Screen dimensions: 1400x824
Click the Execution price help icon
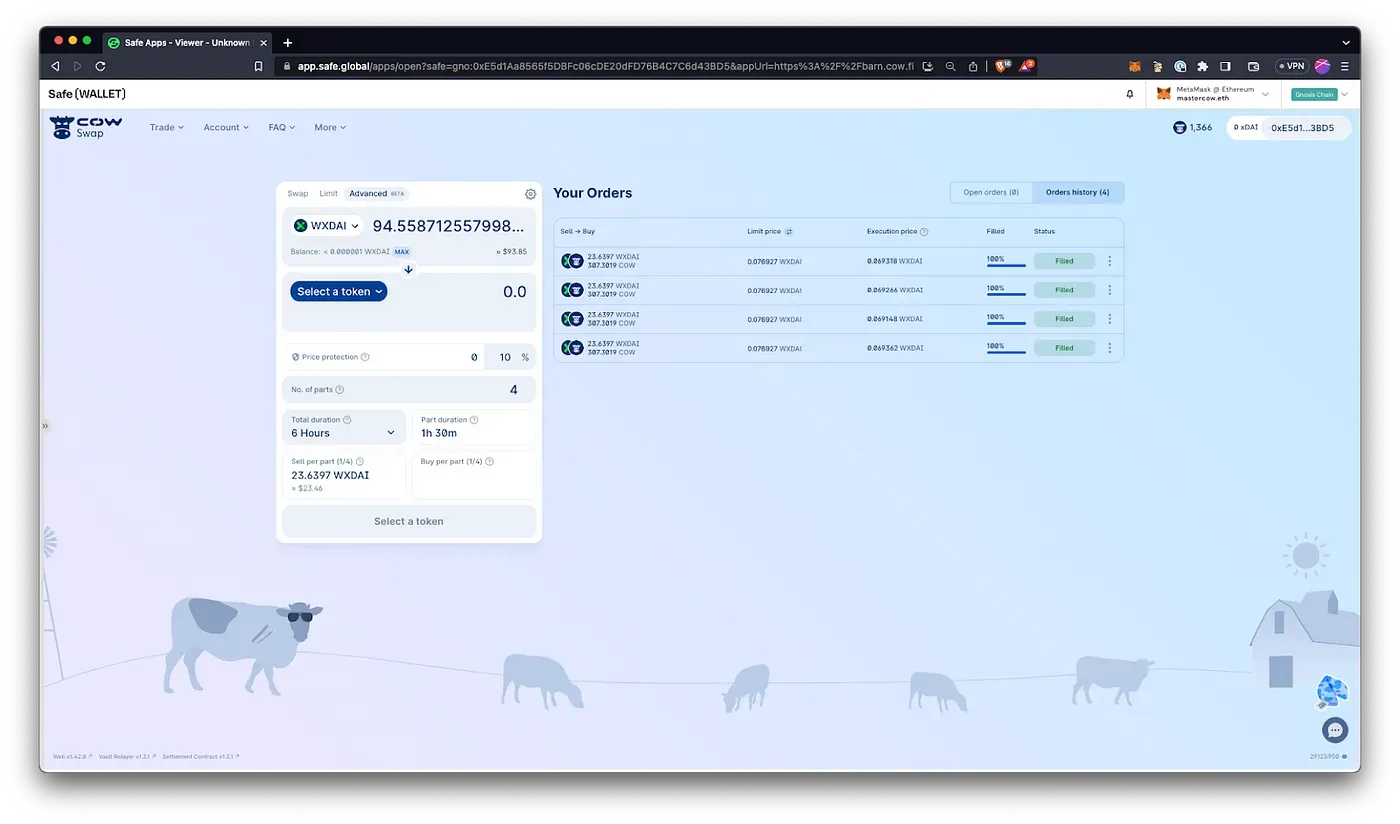coord(924,231)
